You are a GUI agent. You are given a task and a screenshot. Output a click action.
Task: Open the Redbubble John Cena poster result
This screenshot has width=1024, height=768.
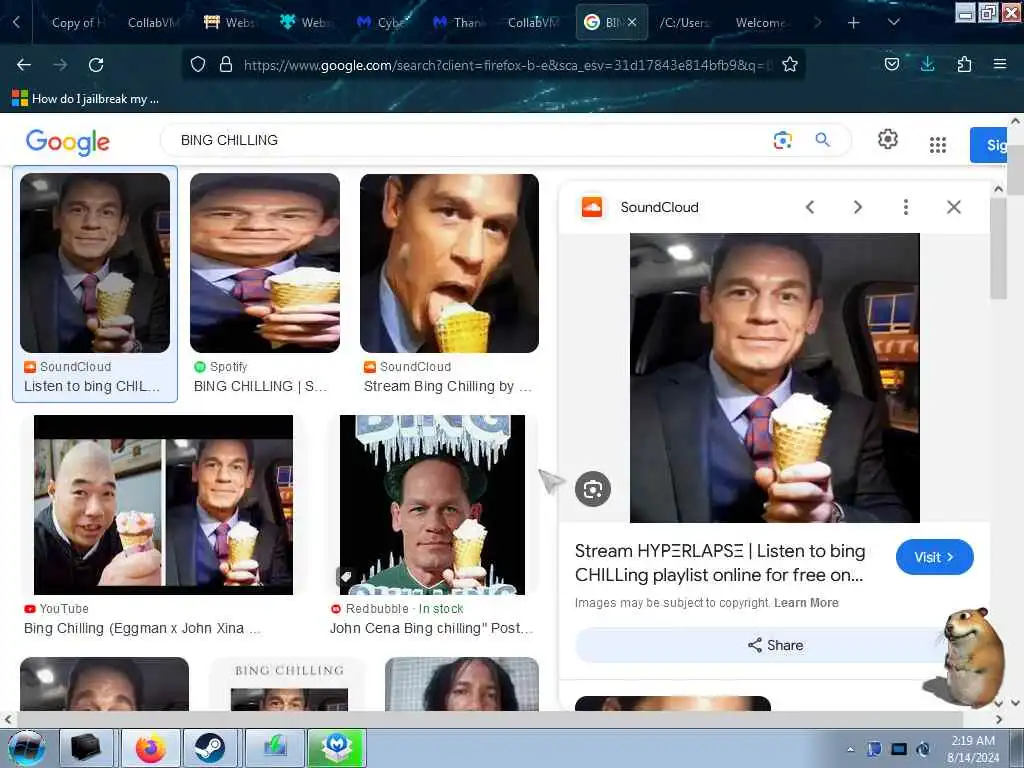point(432,526)
